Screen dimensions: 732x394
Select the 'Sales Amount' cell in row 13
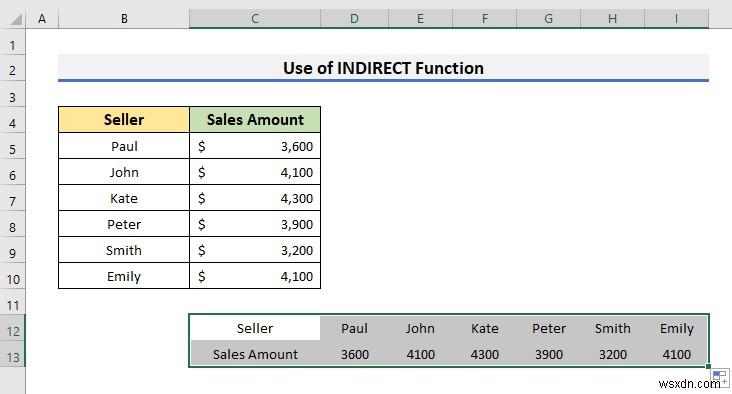tap(255, 354)
